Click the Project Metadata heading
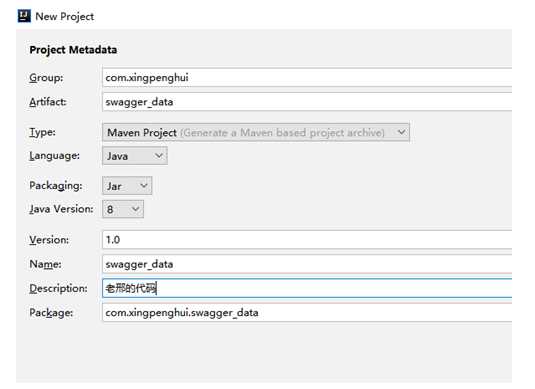Screen dimensions: 535x389 [x=73, y=50]
